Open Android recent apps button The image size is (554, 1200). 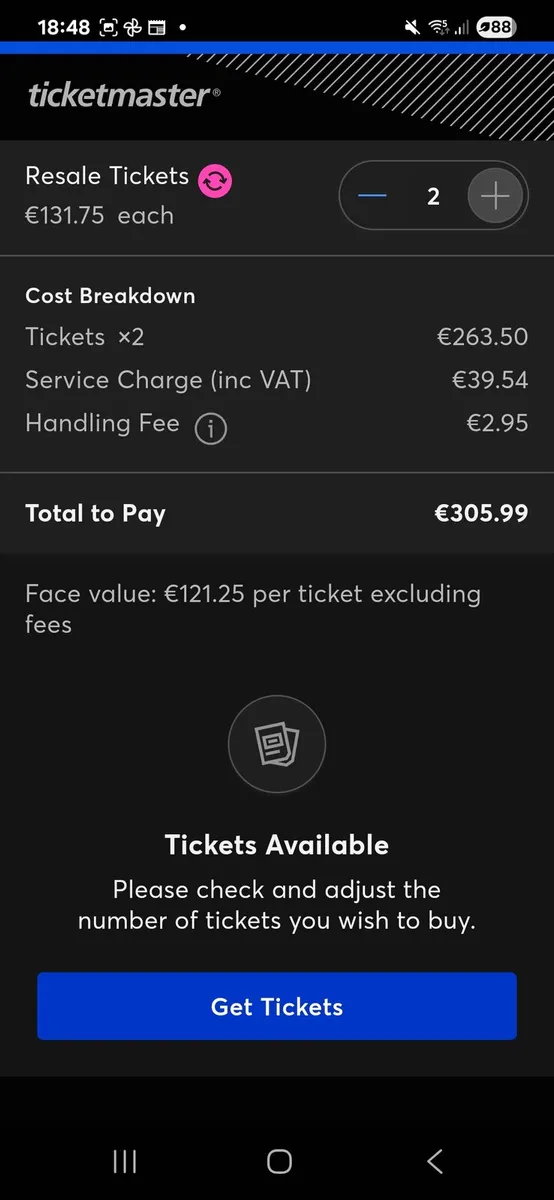pyautogui.click(x=125, y=1161)
